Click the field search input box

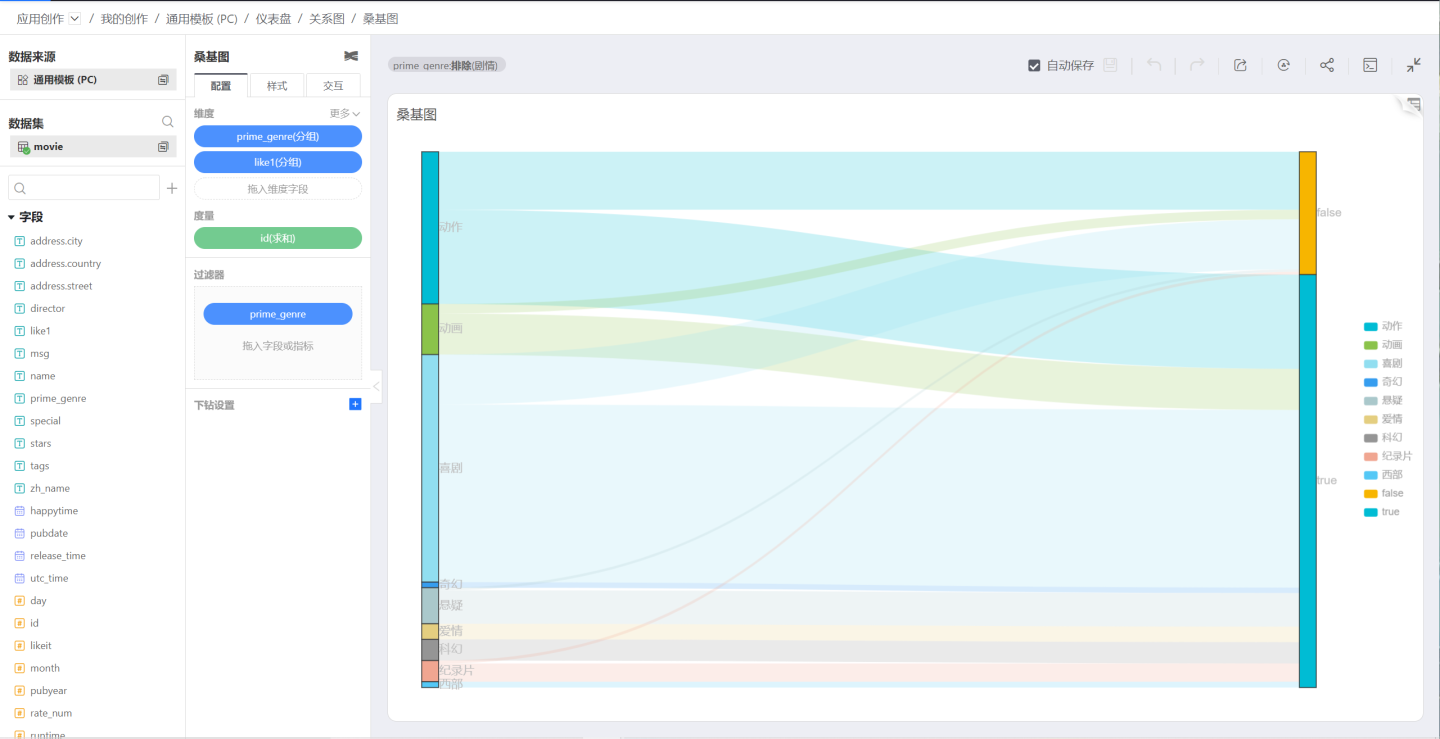pos(84,188)
